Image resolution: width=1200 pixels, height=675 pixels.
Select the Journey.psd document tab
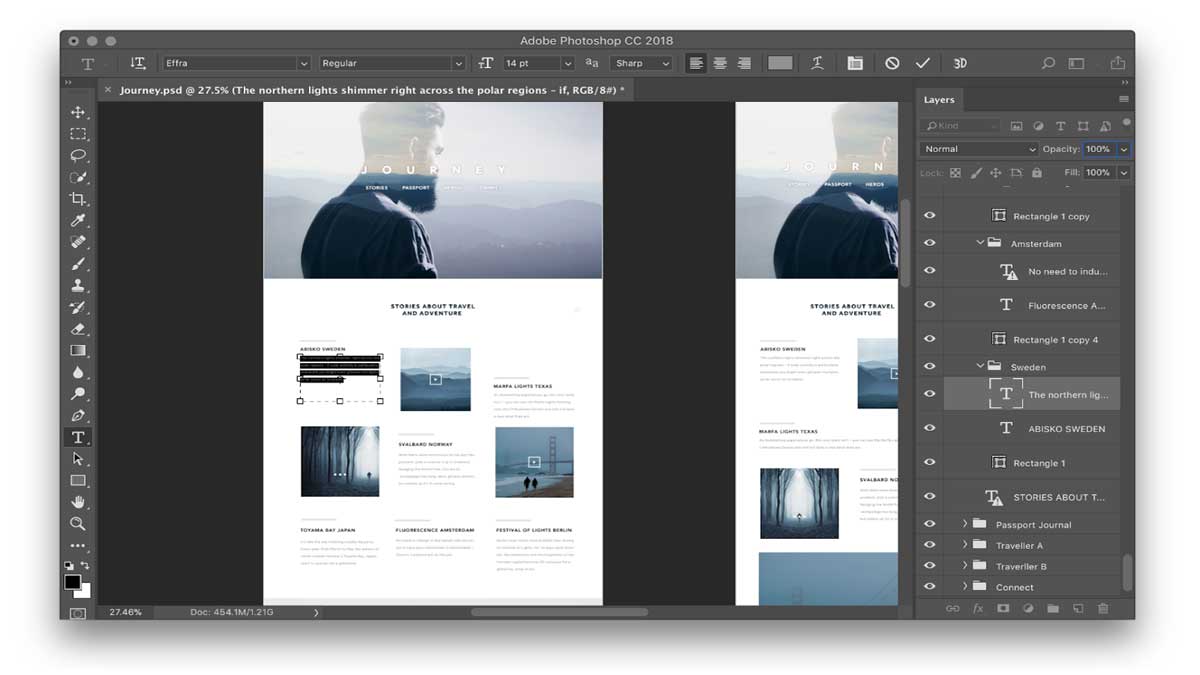[372, 90]
